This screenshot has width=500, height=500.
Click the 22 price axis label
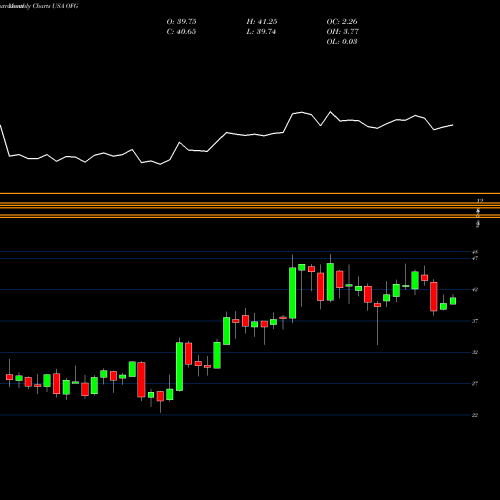click(475, 415)
